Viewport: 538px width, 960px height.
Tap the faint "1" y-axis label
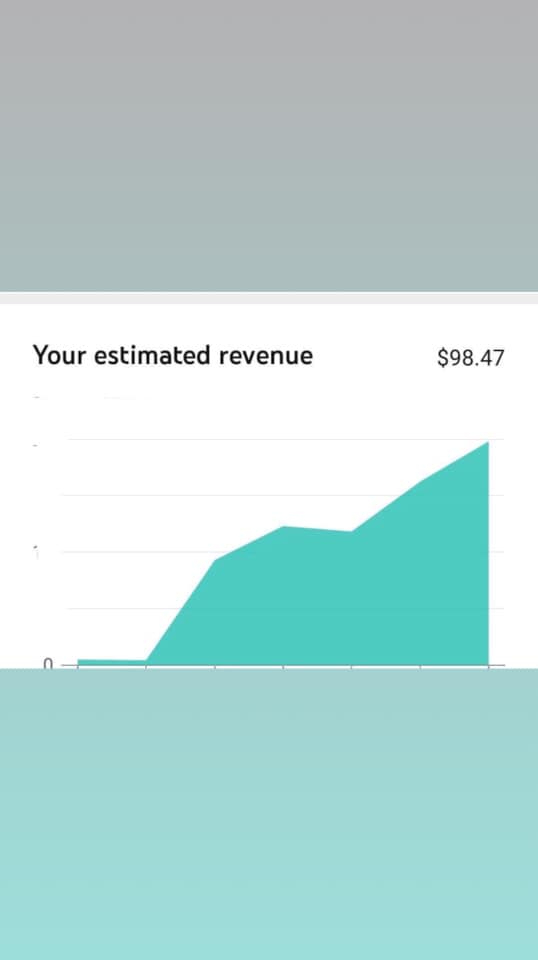coord(36,553)
